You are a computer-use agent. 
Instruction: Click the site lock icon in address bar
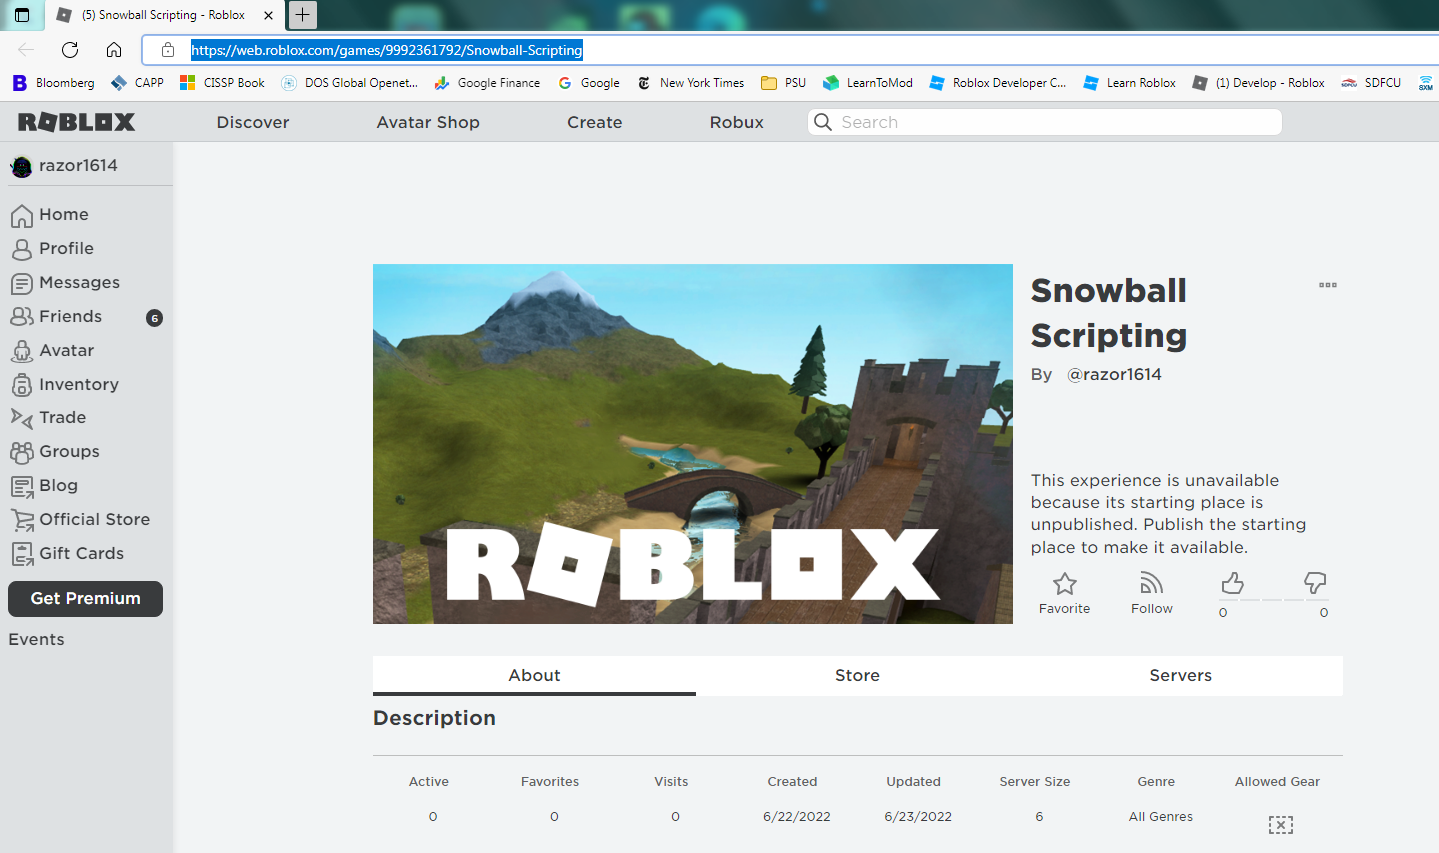coord(168,50)
